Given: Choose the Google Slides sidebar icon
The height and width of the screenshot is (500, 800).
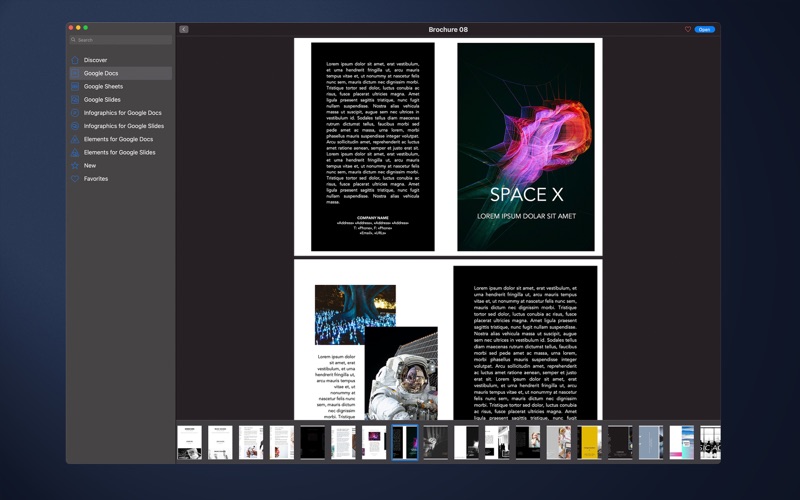Looking at the screenshot, I should pyautogui.click(x=75, y=100).
